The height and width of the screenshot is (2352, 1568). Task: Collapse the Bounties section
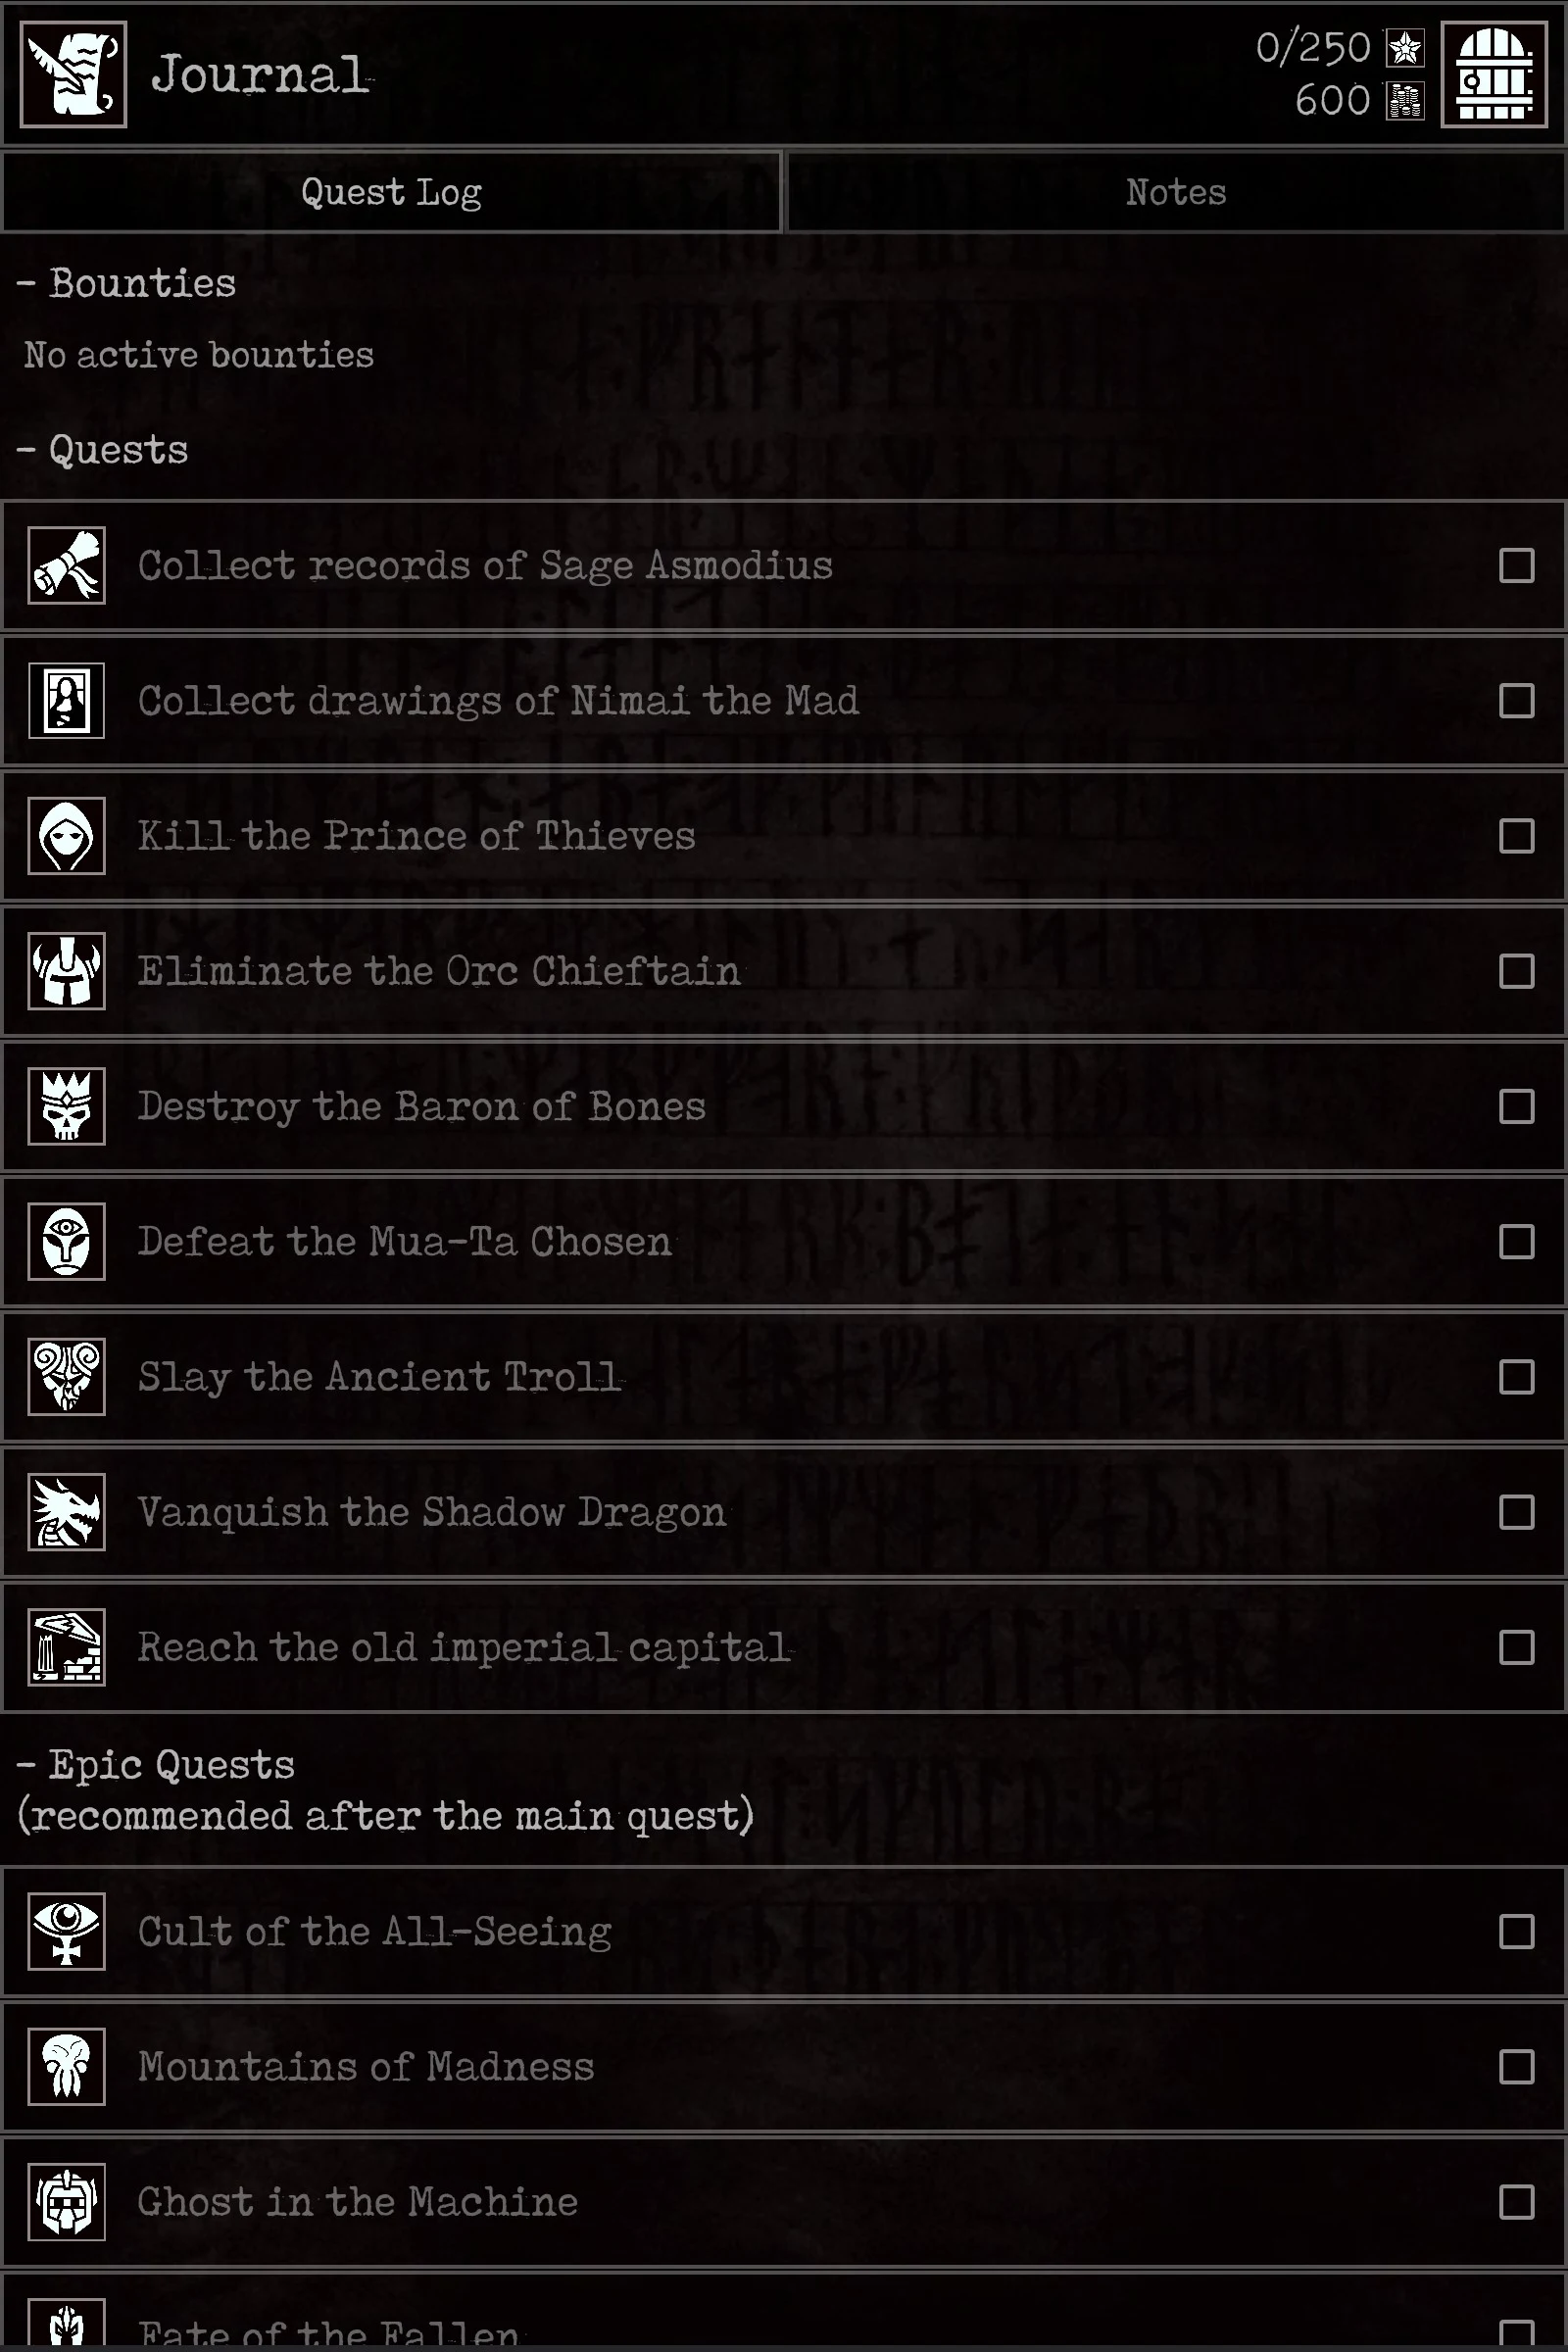(x=127, y=284)
